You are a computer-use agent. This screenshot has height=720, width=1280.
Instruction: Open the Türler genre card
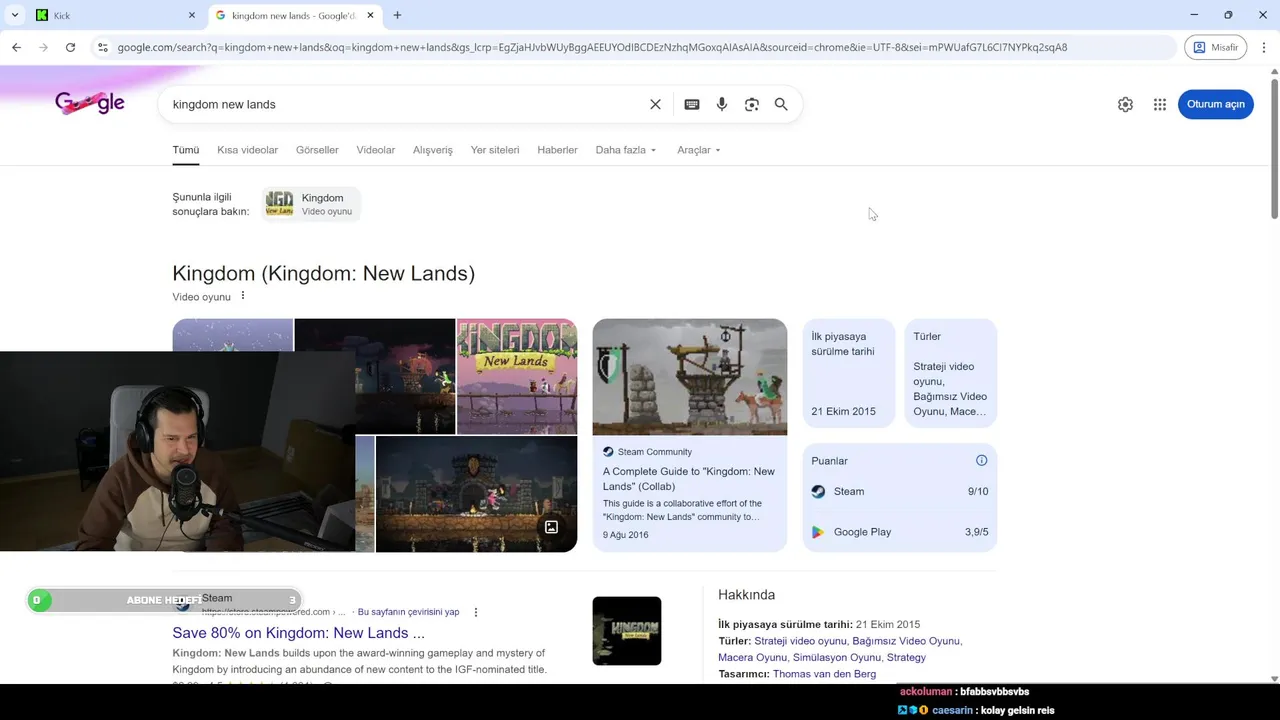point(951,373)
